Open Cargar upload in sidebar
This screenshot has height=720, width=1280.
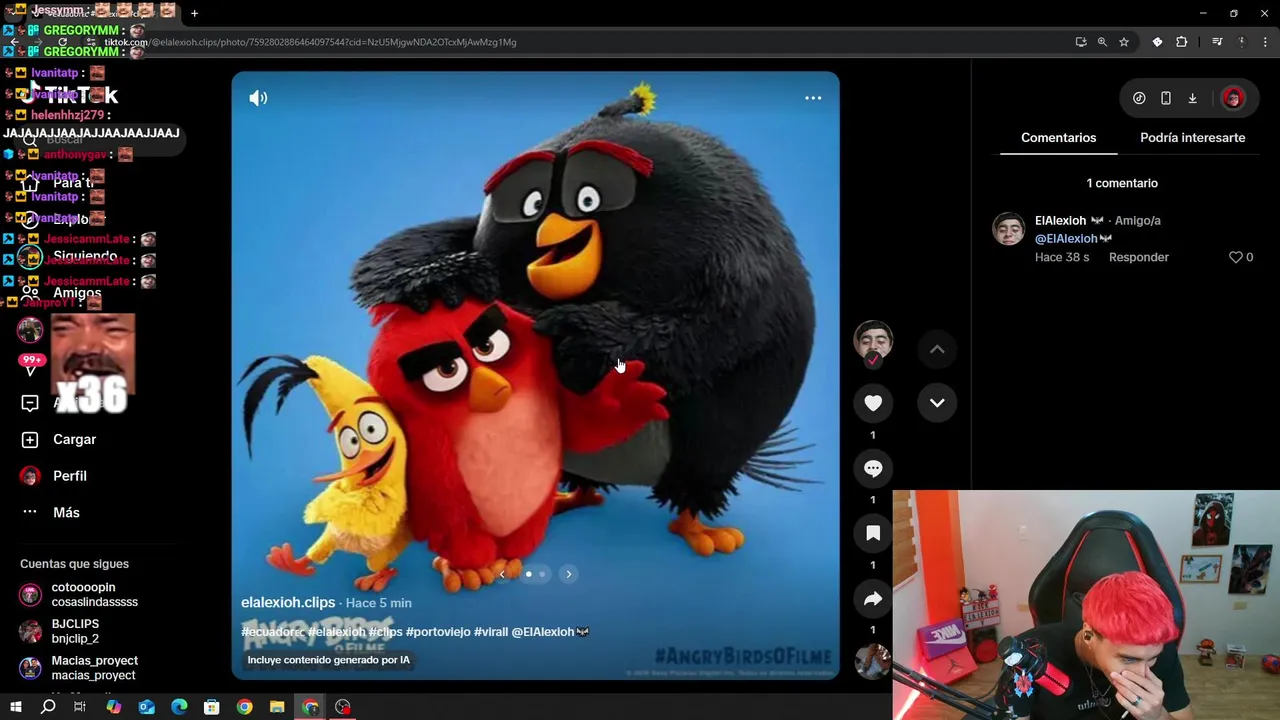(x=58, y=439)
